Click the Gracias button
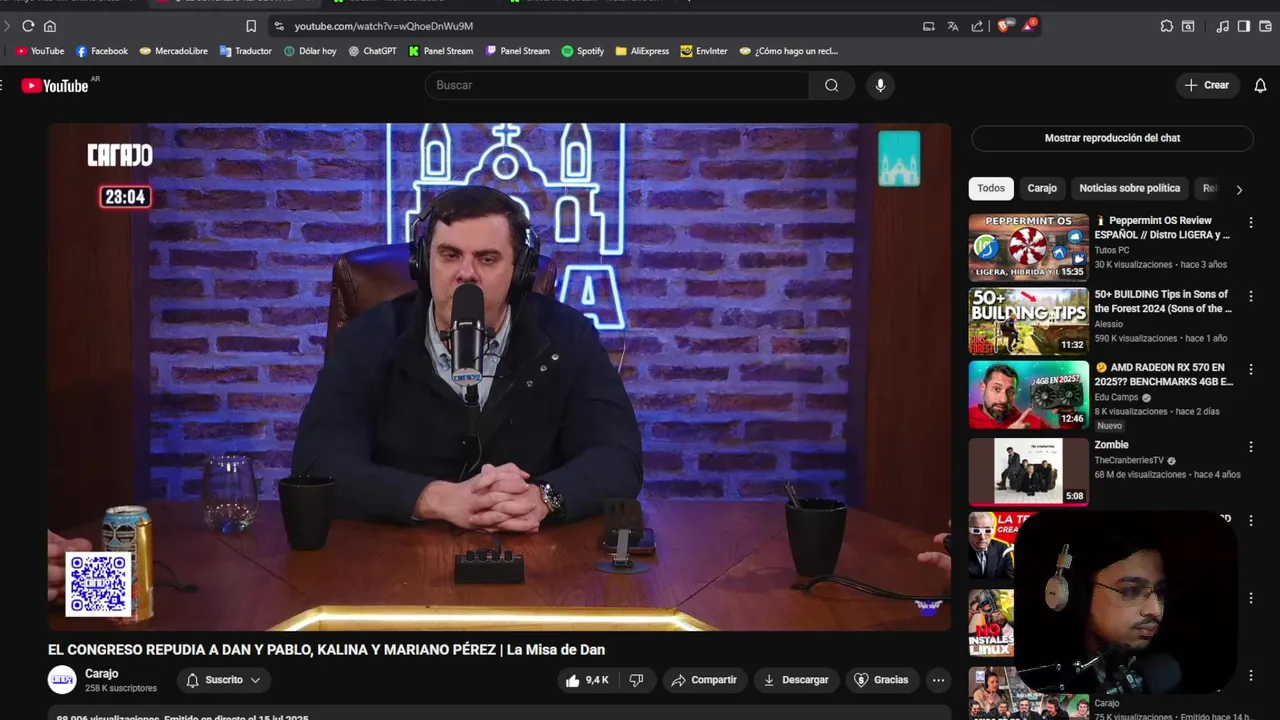The height and width of the screenshot is (720, 1280). (x=881, y=680)
